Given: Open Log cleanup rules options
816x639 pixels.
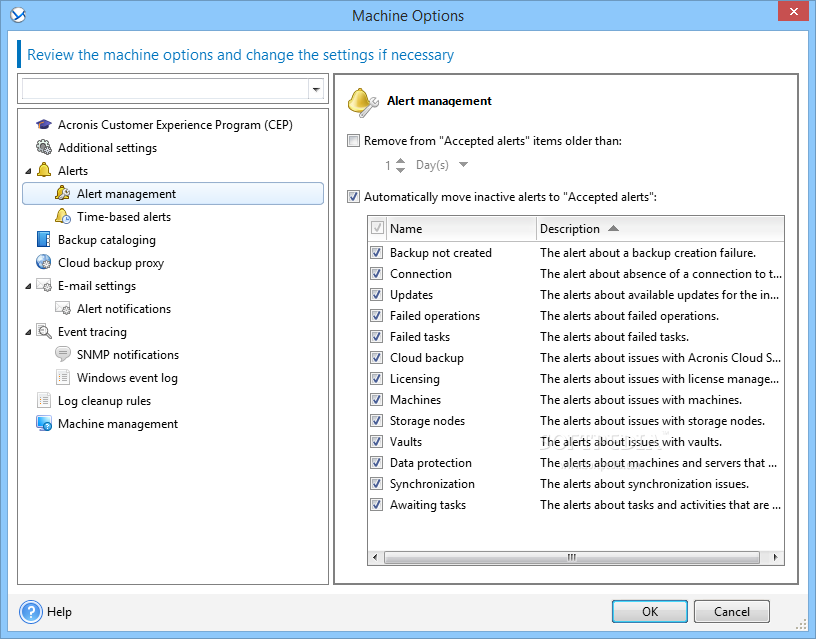Looking at the screenshot, I should (x=104, y=401).
